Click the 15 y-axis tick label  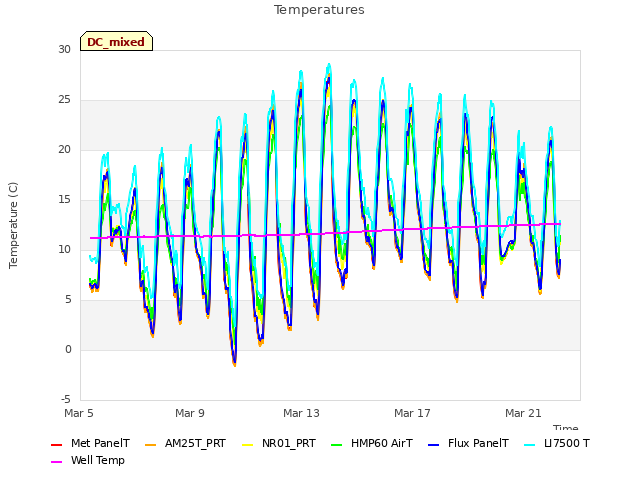pos(64,200)
